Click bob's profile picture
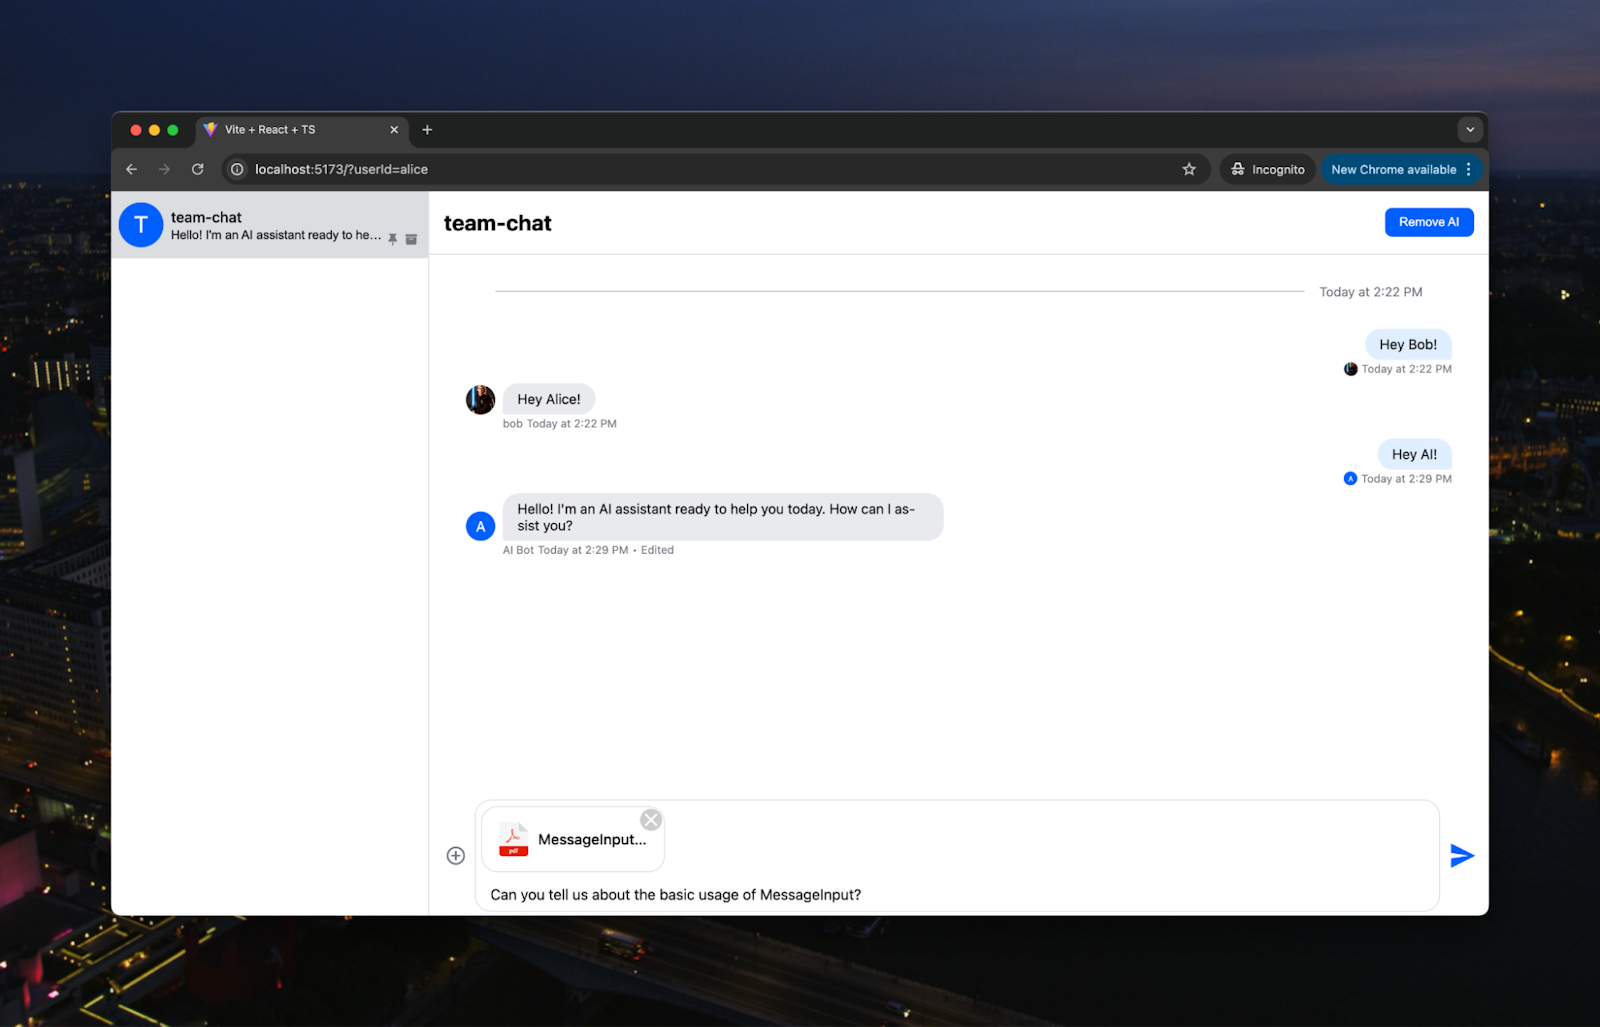 (x=480, y=399)
